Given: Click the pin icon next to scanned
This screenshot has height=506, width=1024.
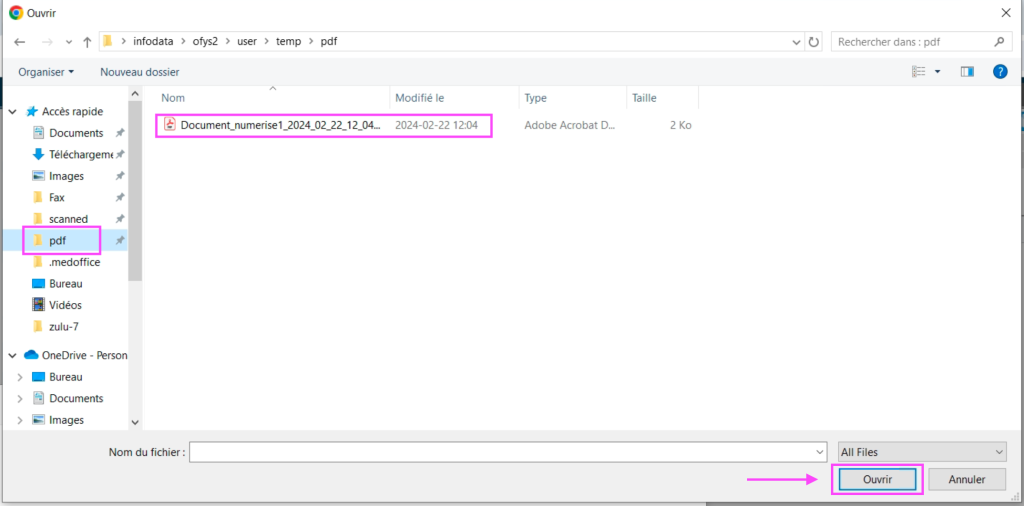Looking at the screenshot, I should (x=120, y=219).
